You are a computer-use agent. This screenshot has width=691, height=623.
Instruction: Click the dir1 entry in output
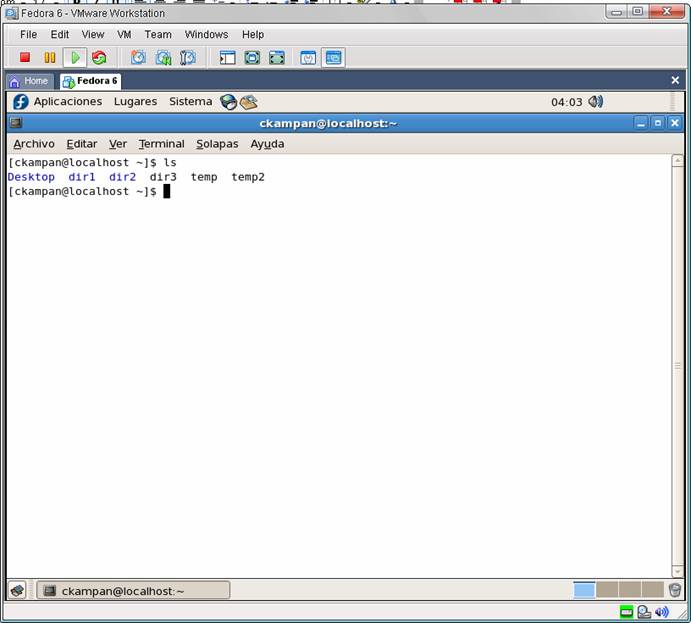point(82,177)
